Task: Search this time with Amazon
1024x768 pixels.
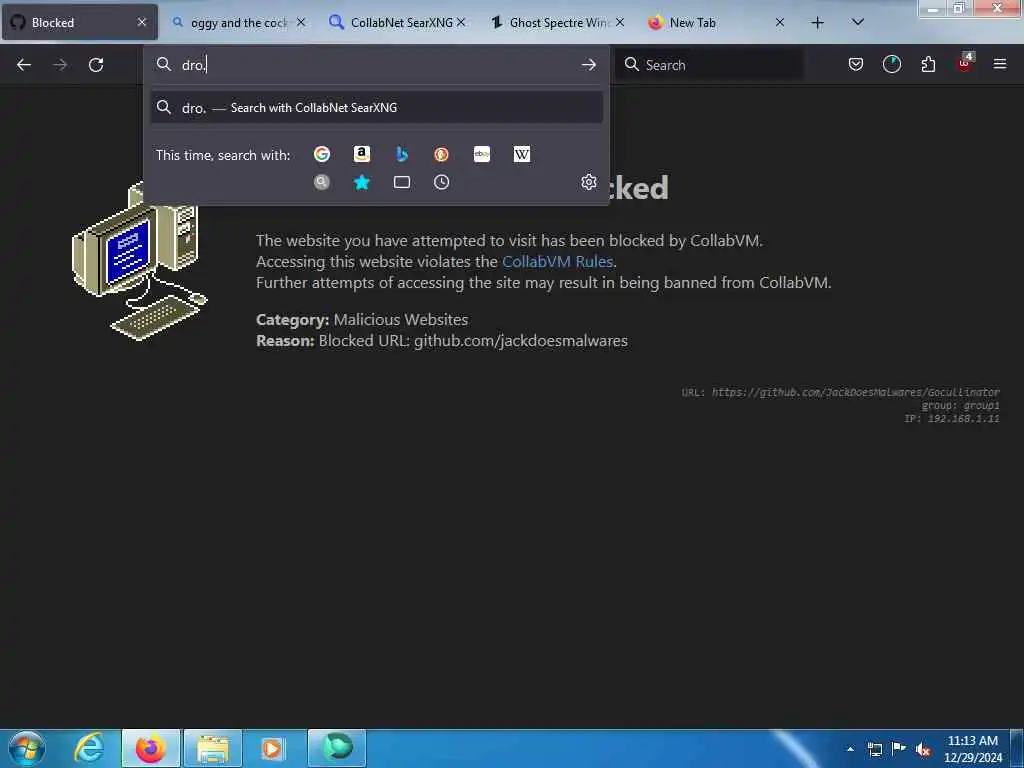Action: [x=362, y=154]
